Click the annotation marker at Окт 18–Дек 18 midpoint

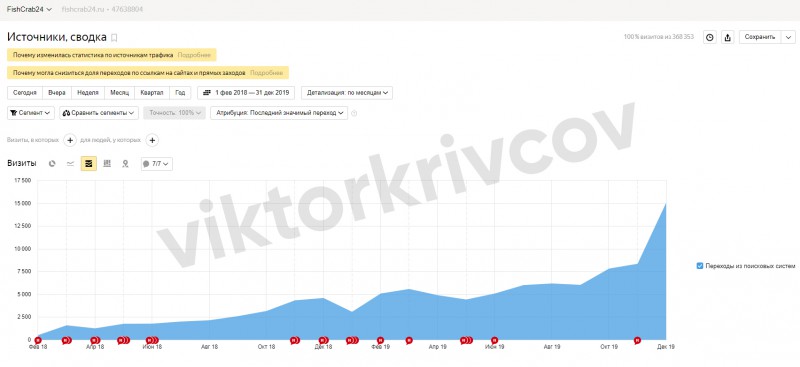point(294,340)
